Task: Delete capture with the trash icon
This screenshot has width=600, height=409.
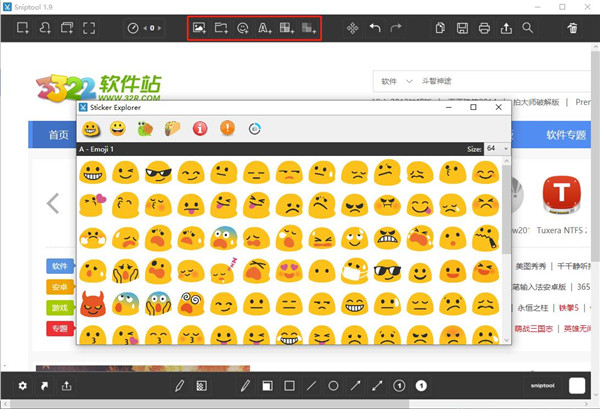Action: click(572, 29)
